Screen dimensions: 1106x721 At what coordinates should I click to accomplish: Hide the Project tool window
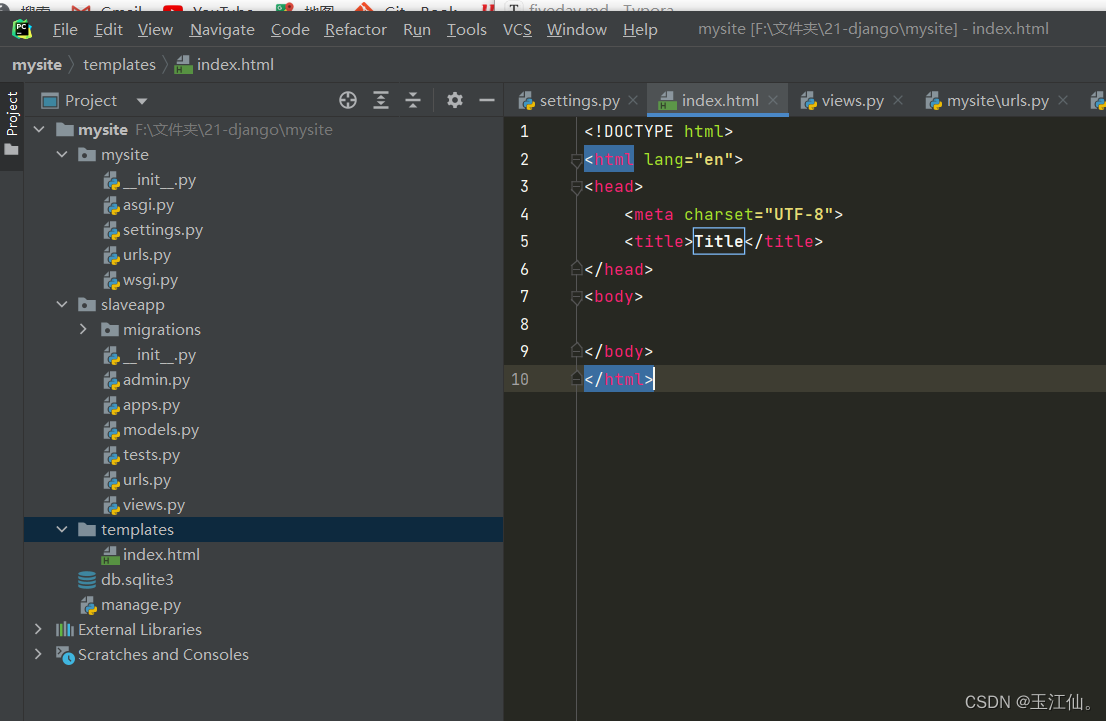487,100
